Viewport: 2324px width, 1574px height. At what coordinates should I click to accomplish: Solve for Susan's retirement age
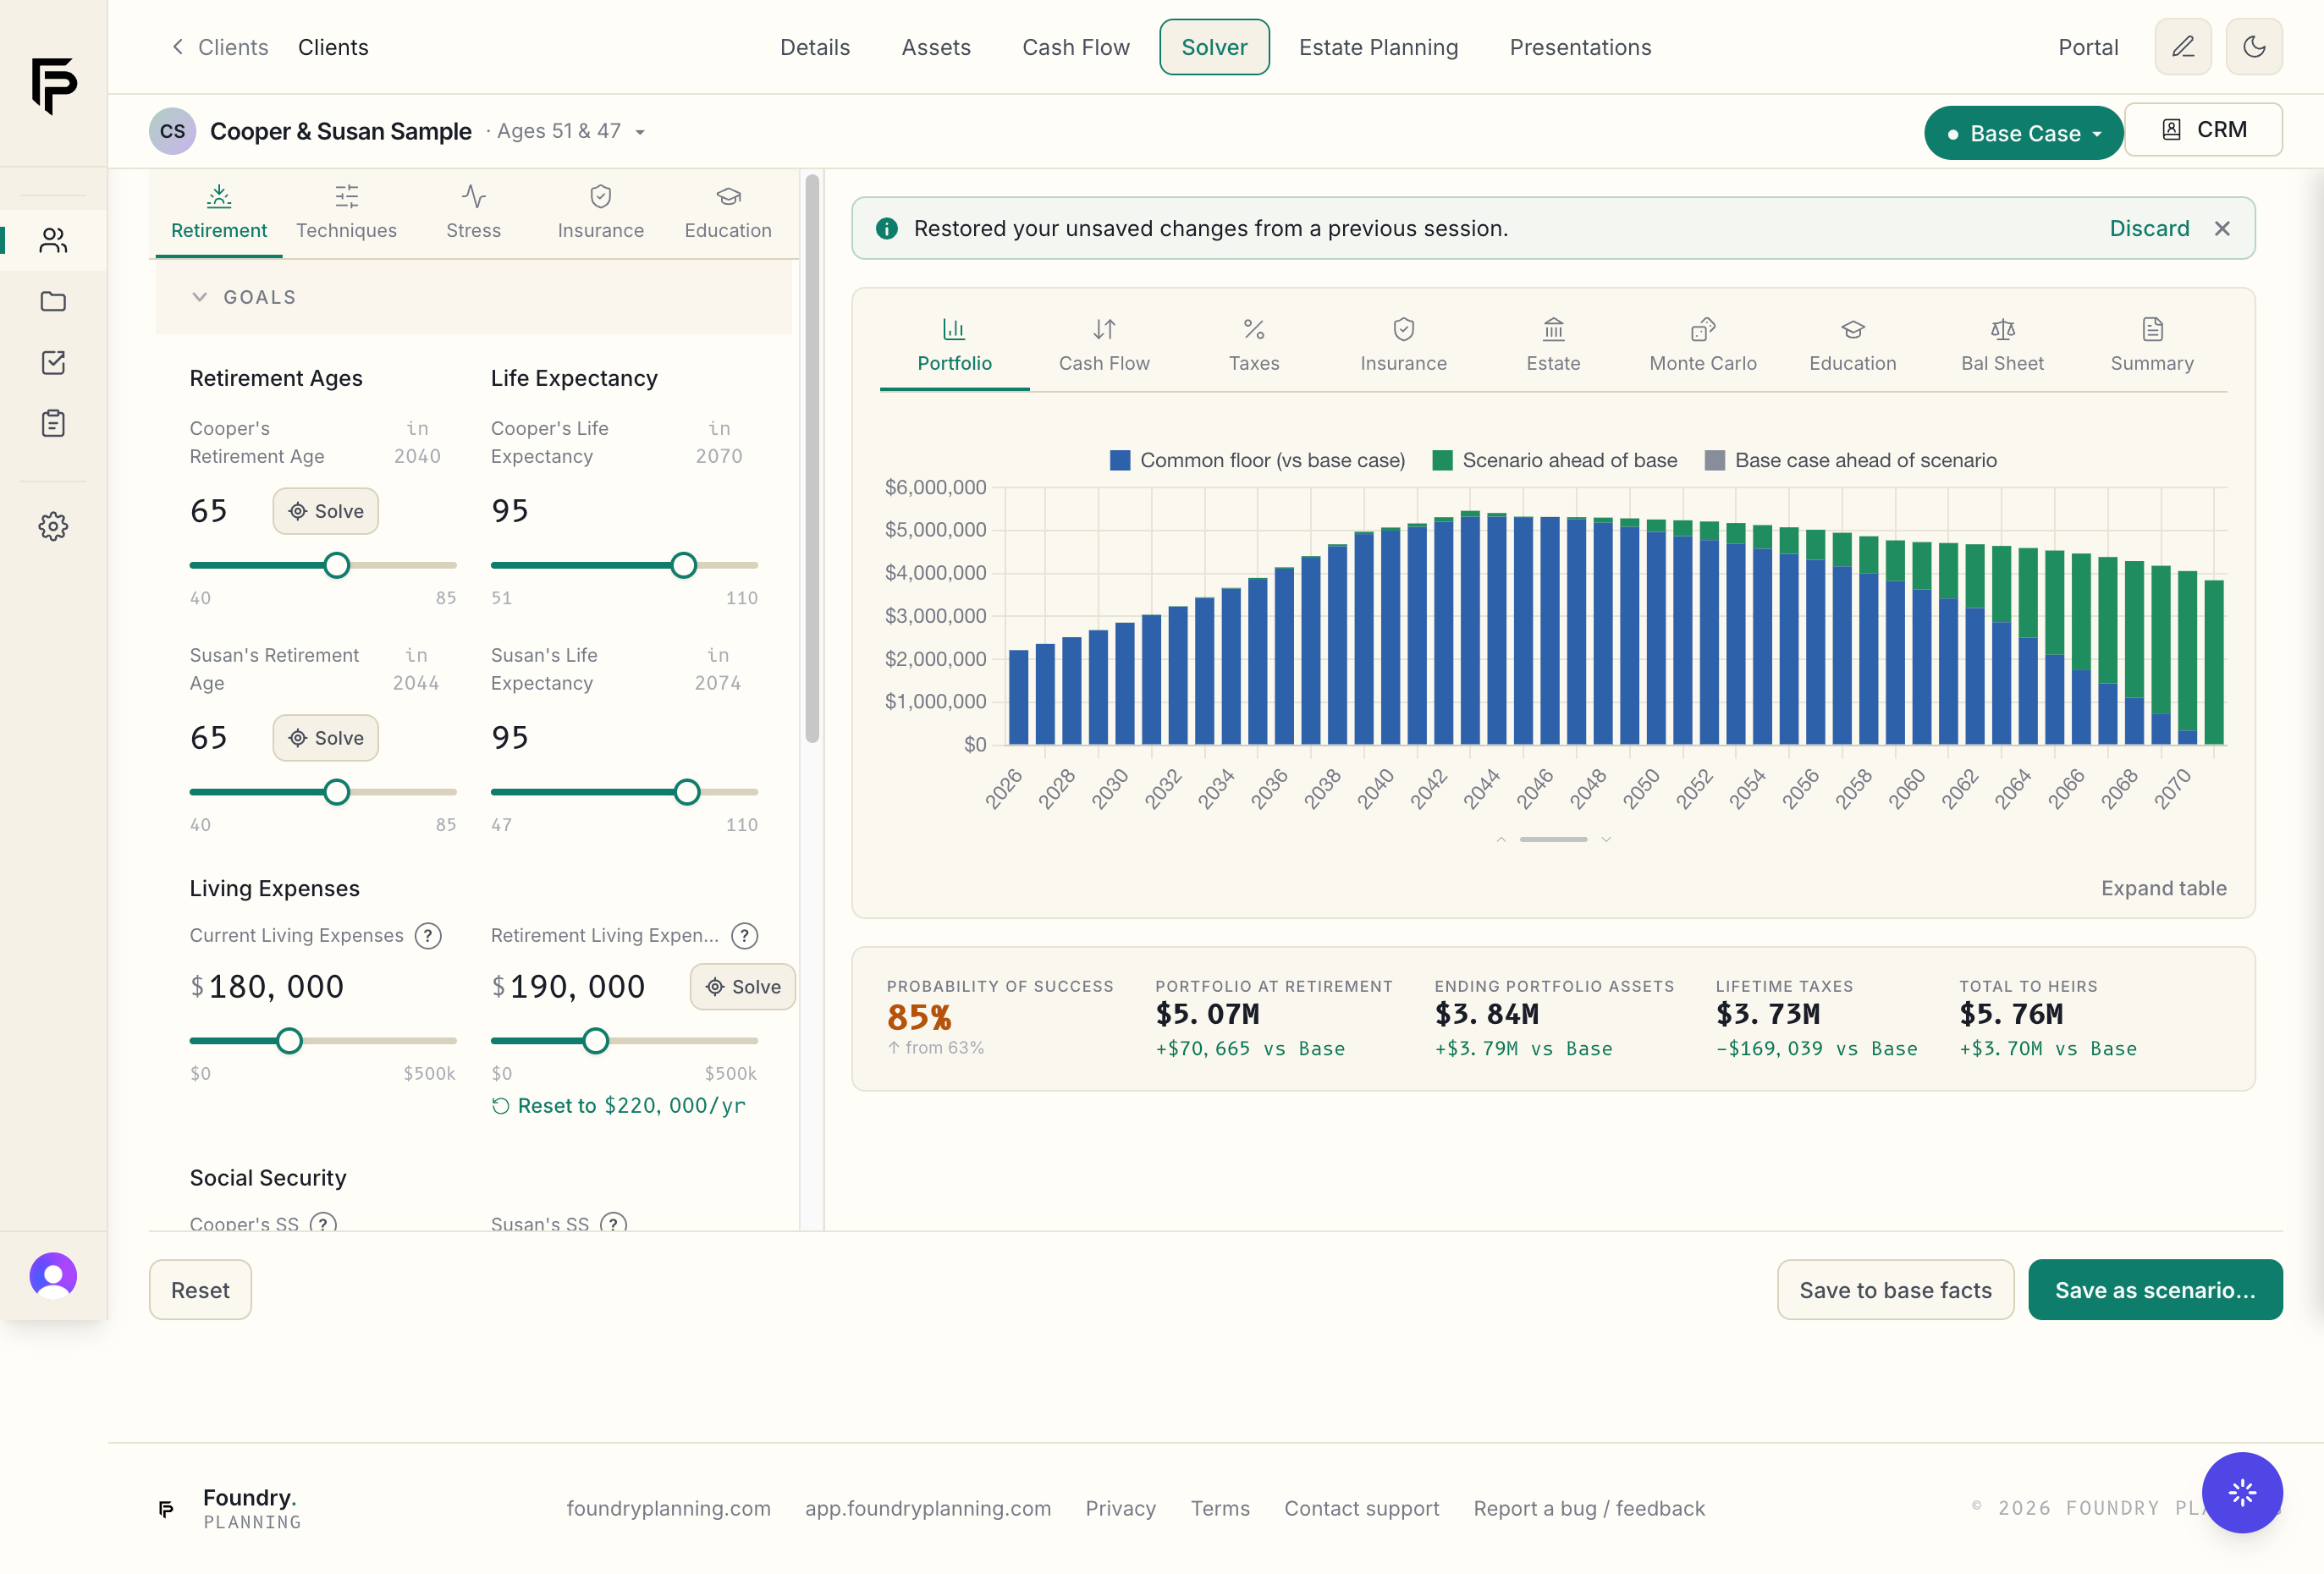click(325, 738)
